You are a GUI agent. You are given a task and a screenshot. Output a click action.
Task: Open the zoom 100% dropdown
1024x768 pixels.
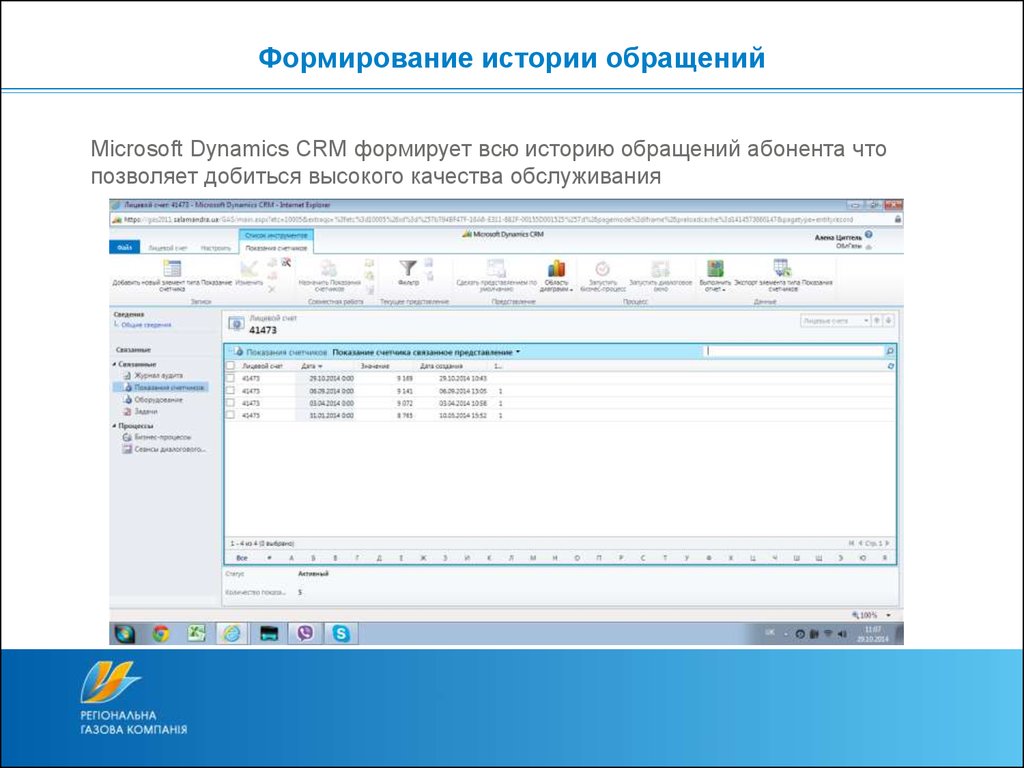[x=888, y=615]
